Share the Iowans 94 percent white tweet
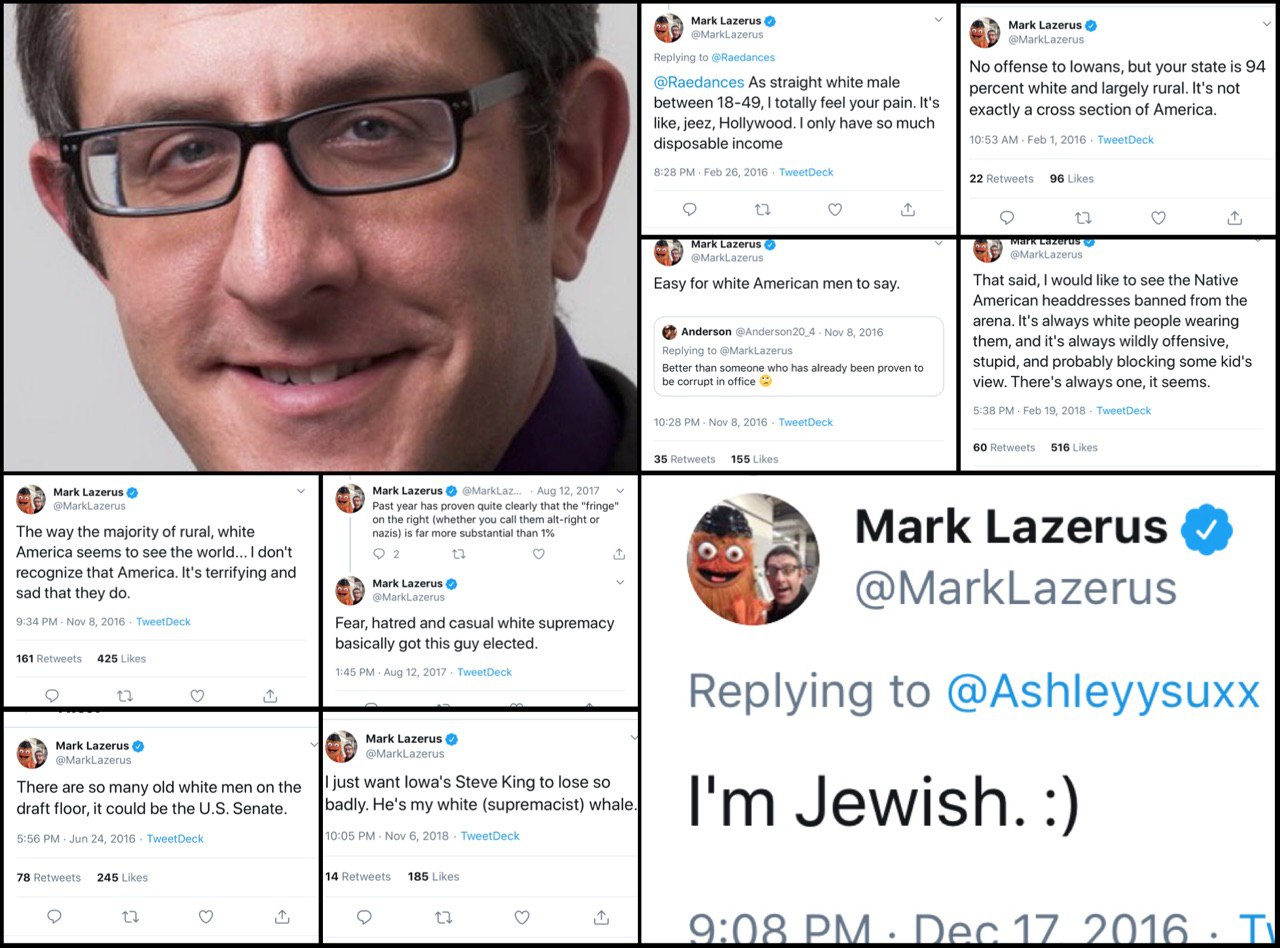Image resolution: width=1280 pixels, height=948 pixels. 1235,217
